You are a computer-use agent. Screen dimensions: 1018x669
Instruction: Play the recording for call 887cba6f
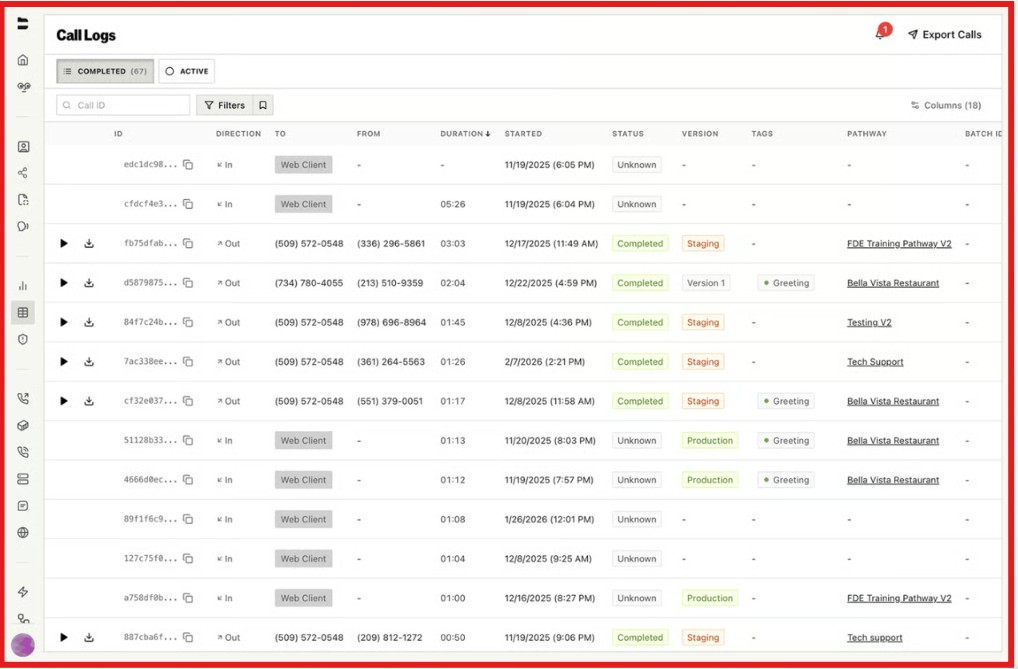tap(64, 638)
